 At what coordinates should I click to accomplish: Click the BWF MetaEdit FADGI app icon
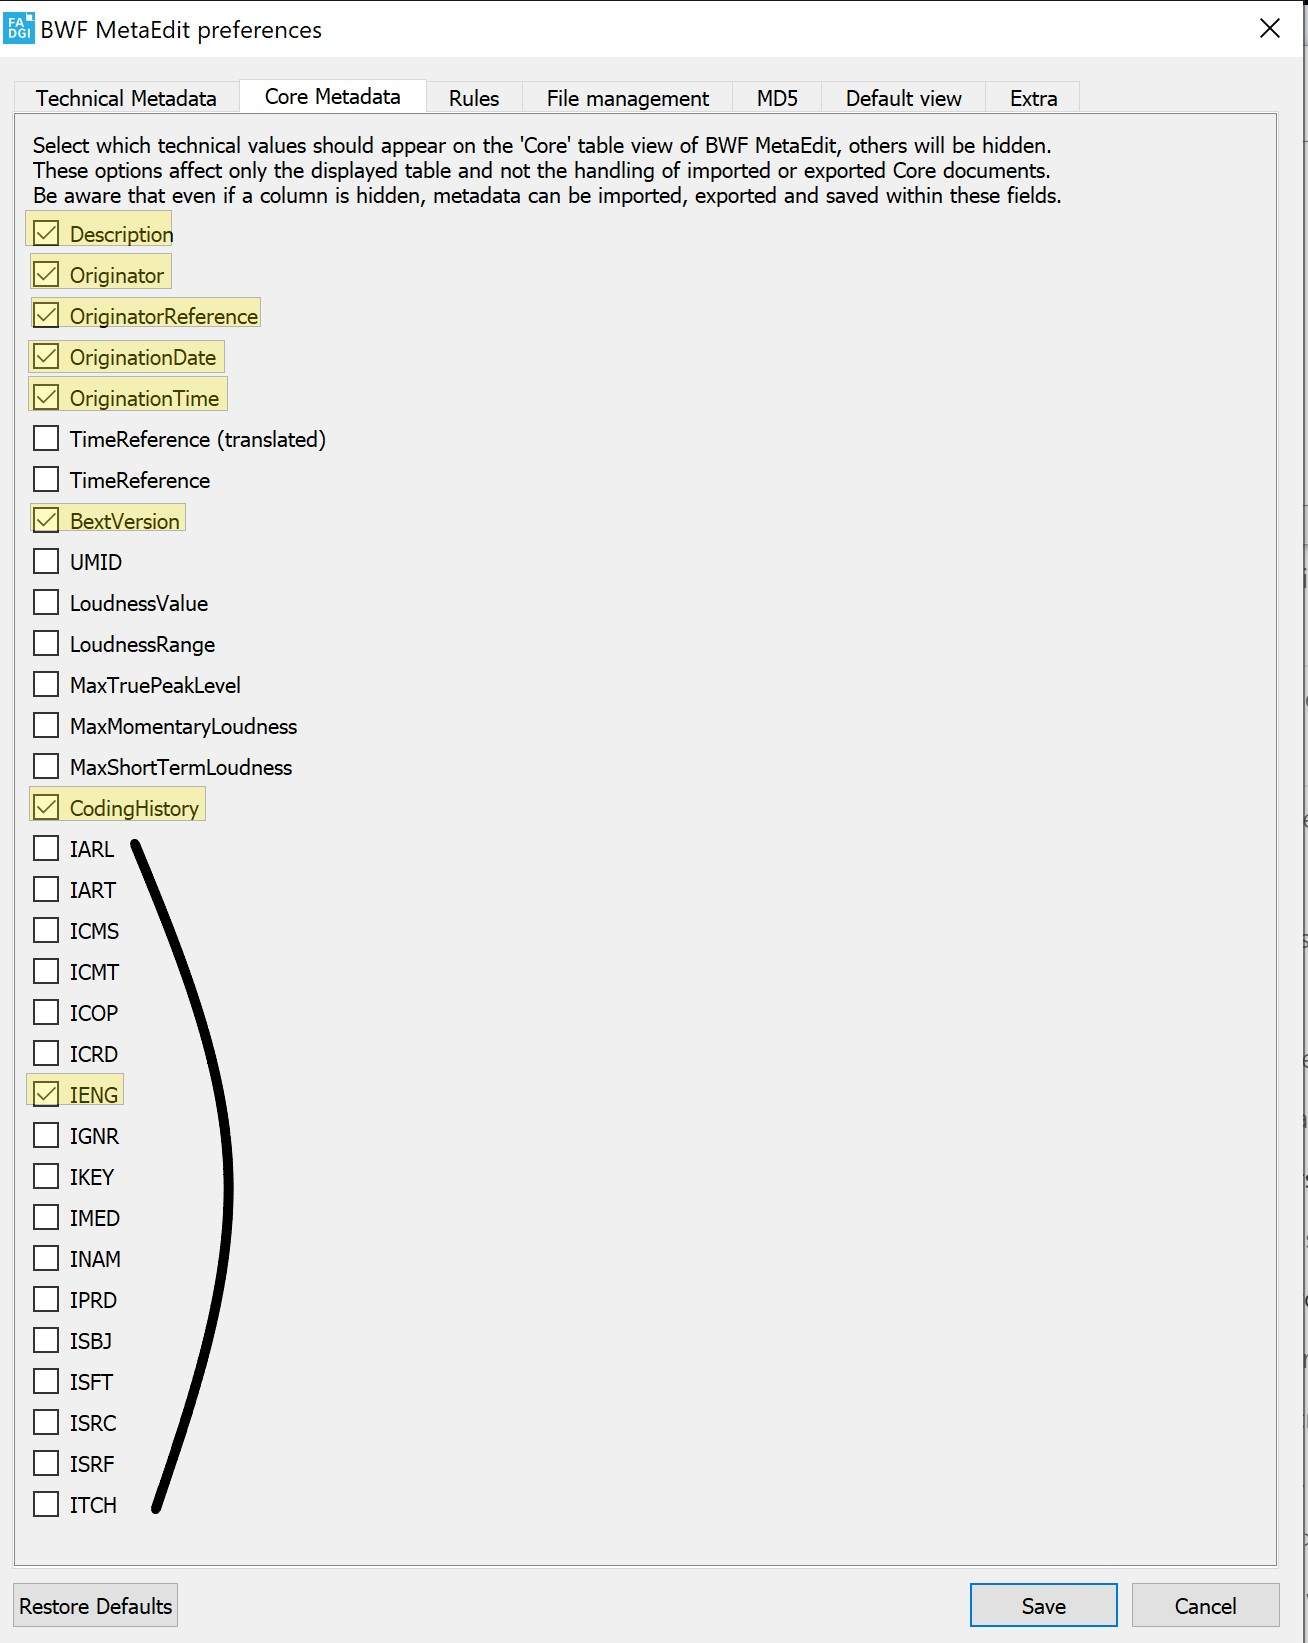[x=19, y=28]
